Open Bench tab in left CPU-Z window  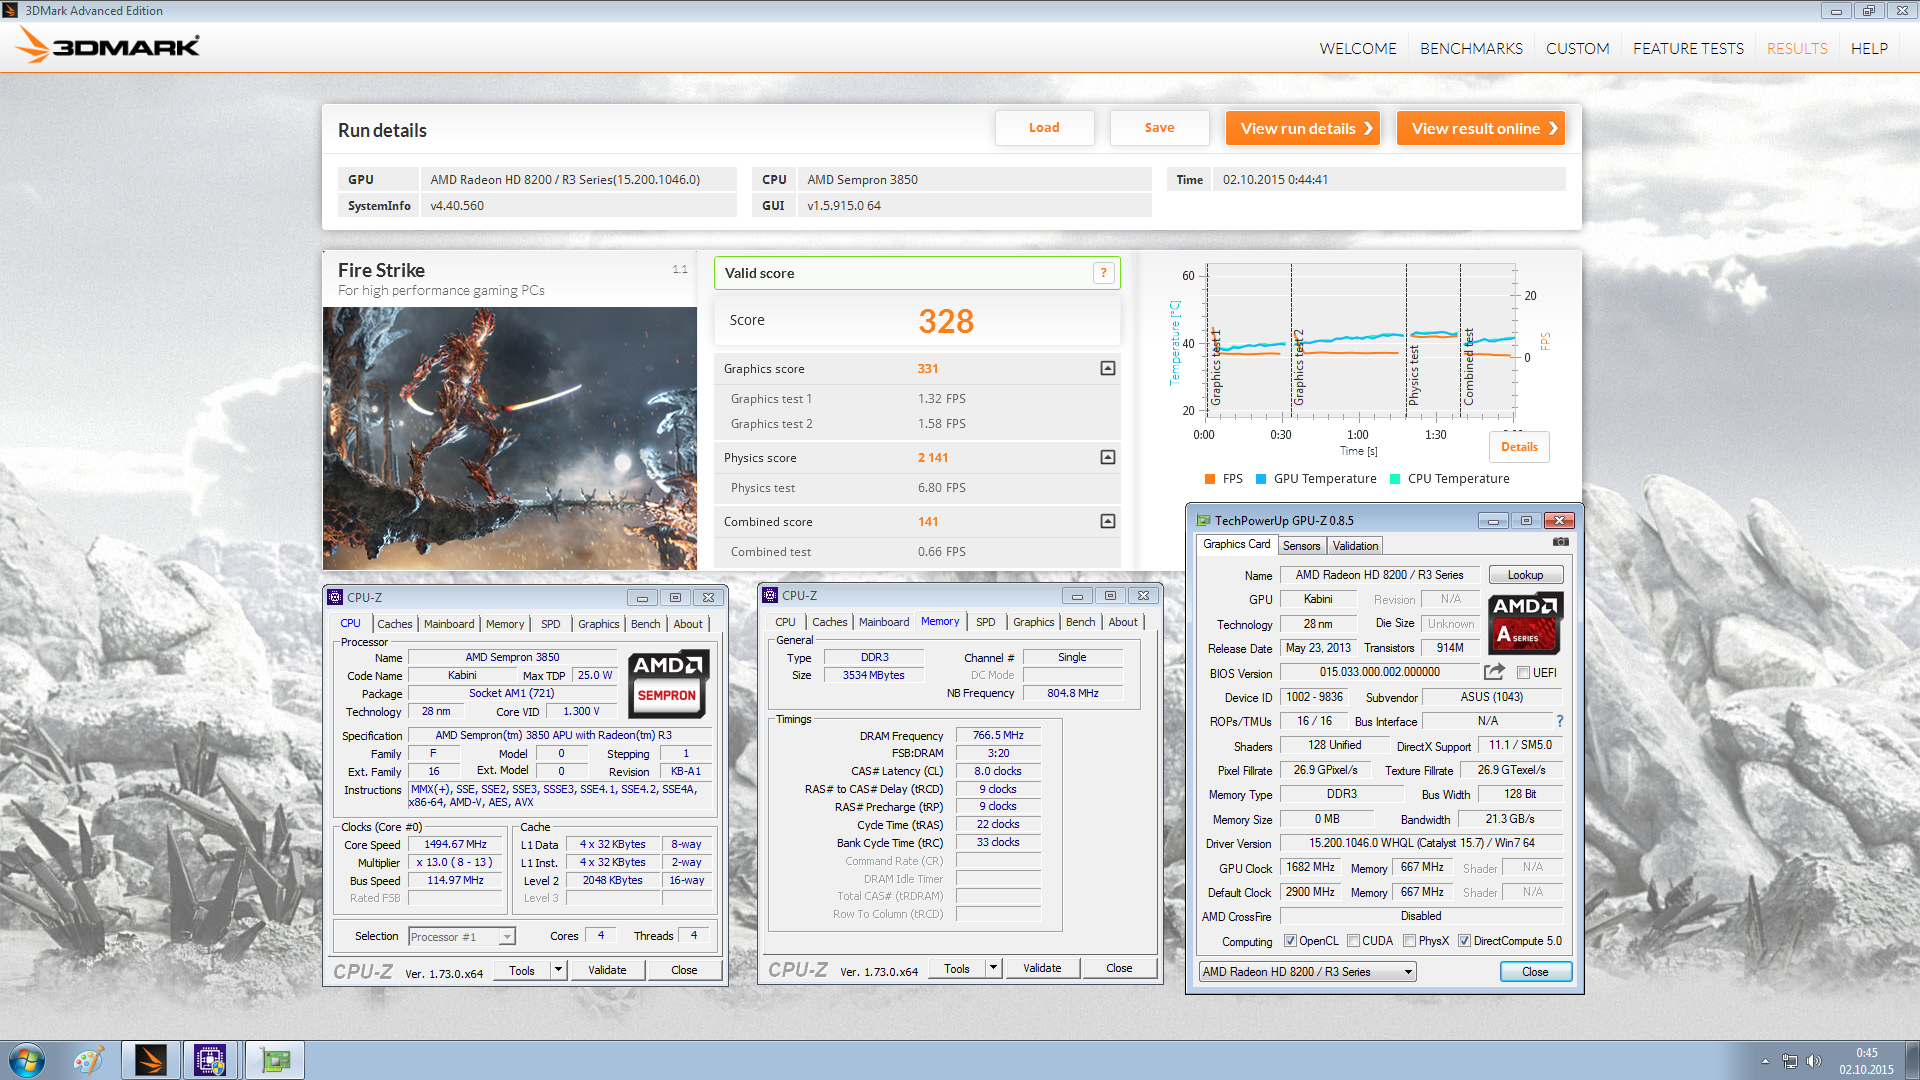point(645,624)
